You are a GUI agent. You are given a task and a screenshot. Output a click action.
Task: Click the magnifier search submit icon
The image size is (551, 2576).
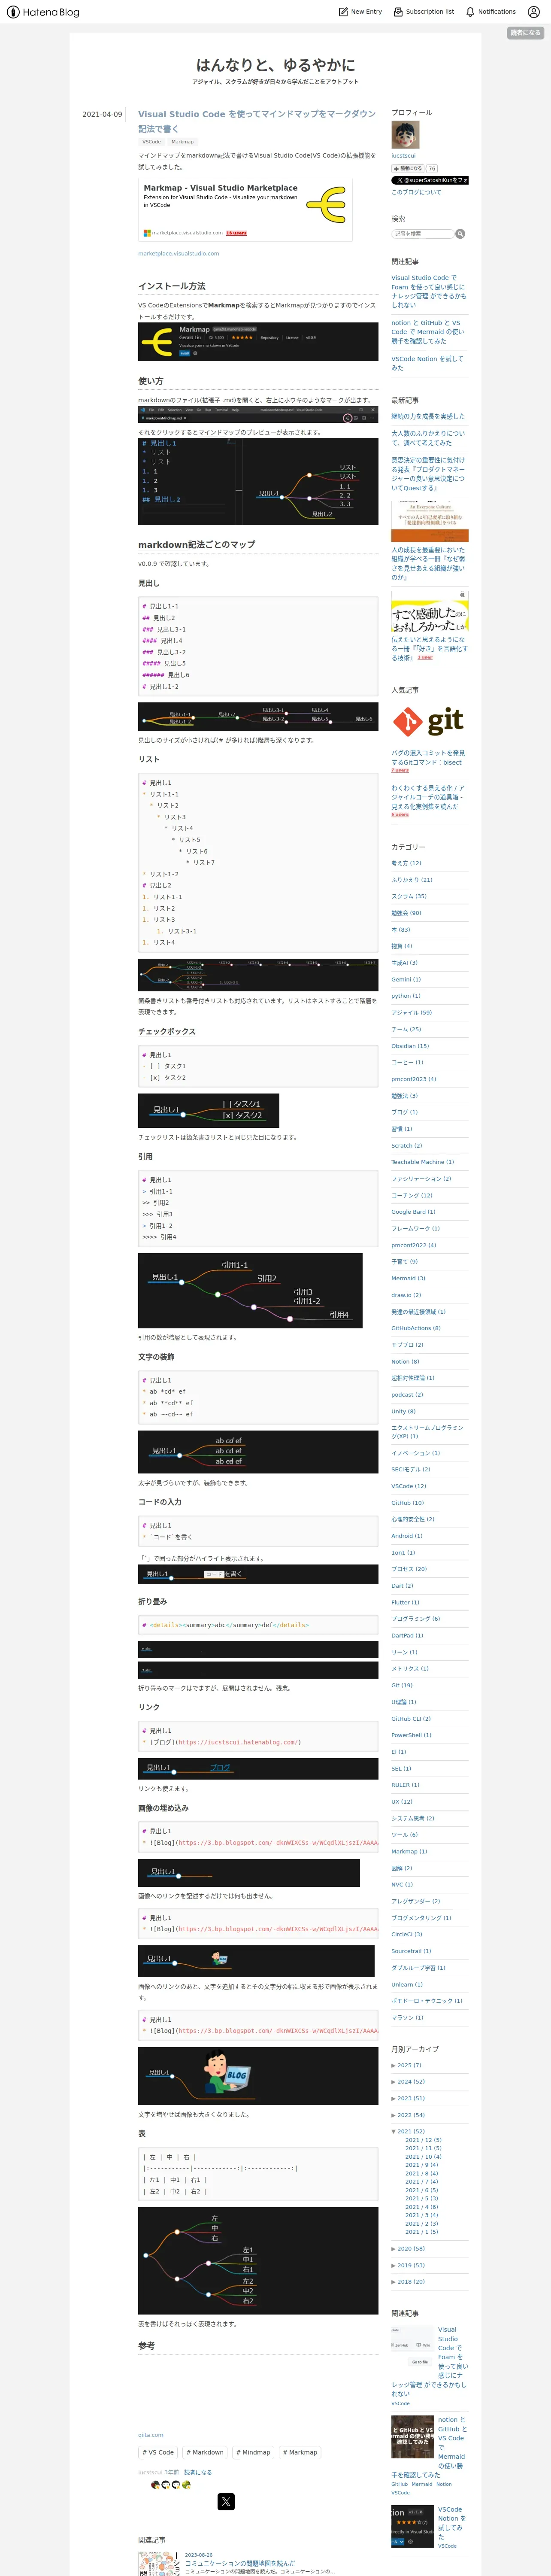point(460,233)
